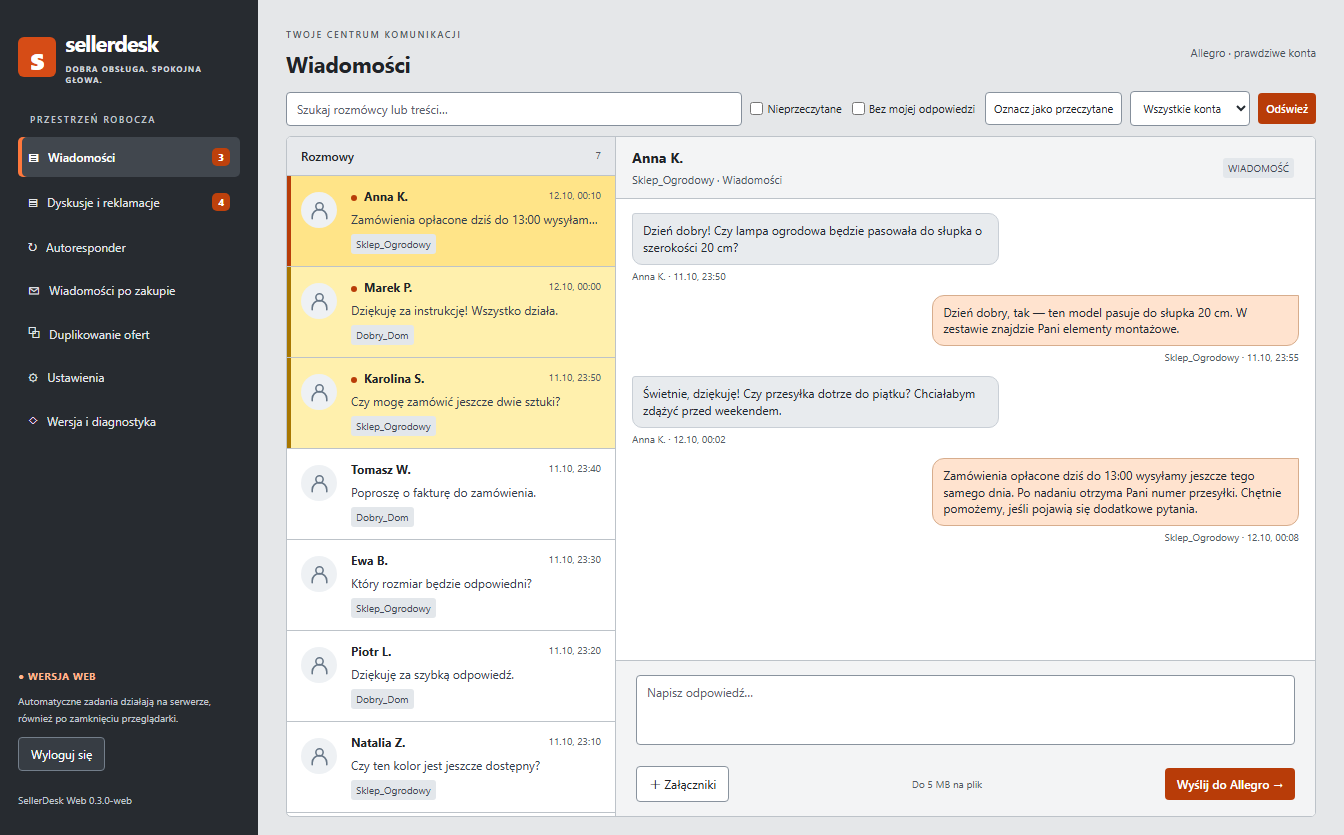
Task: Click the Dyskusje i reklamacje sidebar icon
Action: pyautogui.click(x=34, y=203)
